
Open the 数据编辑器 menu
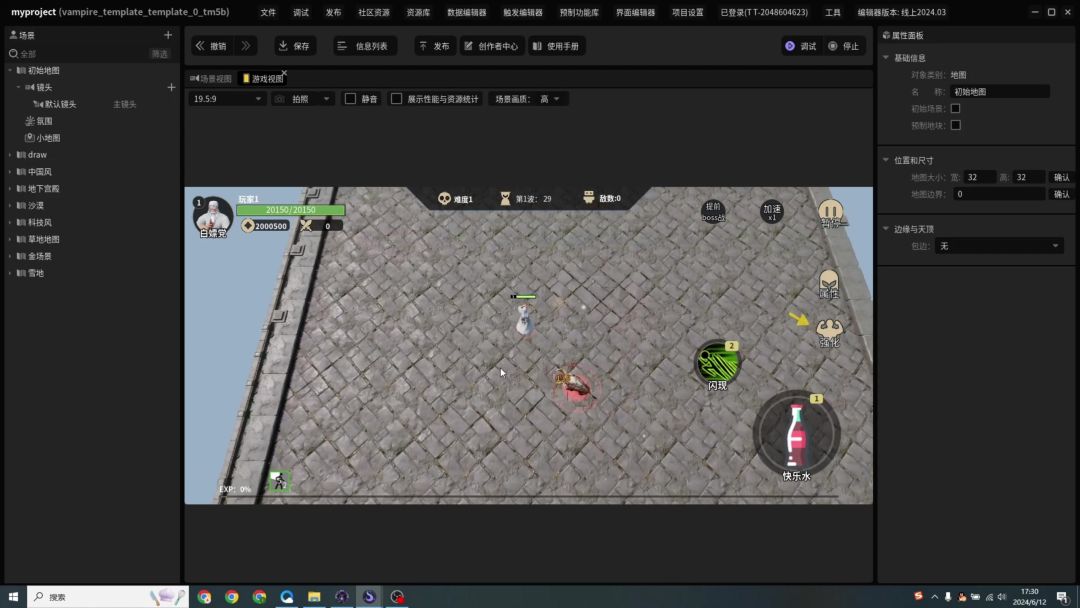(466, 13)
